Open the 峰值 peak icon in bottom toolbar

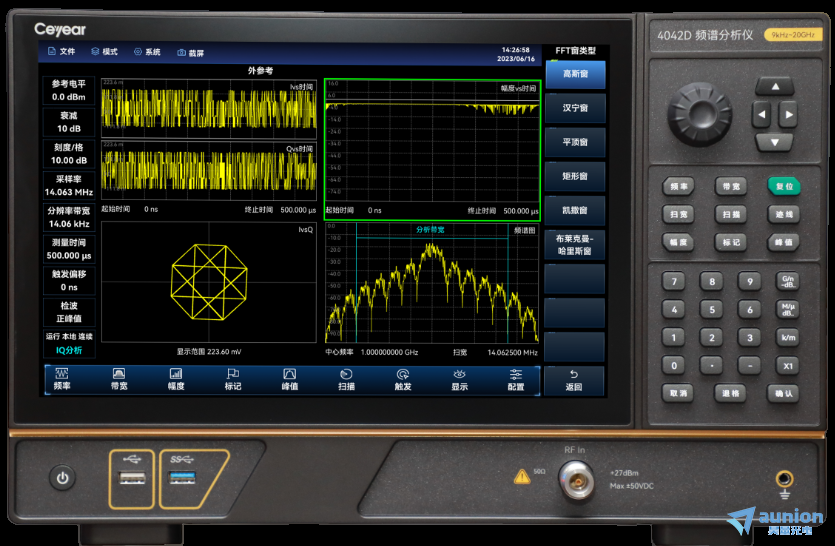[290, 379]
